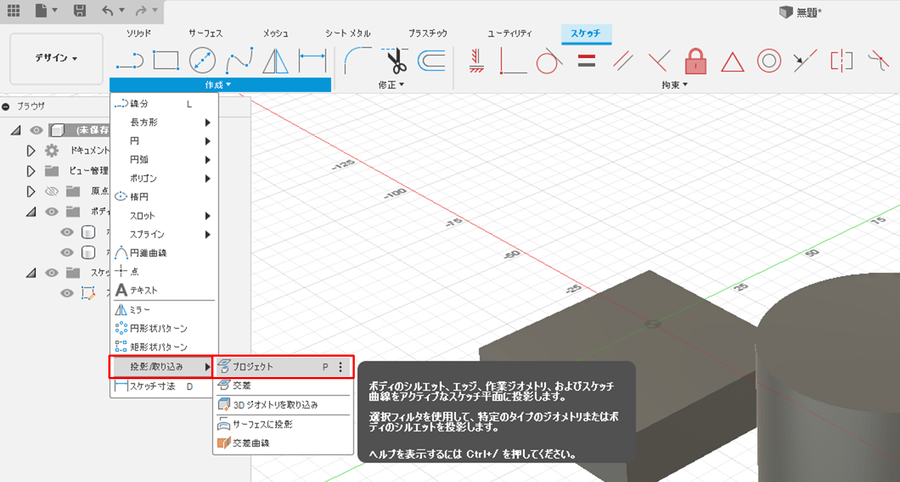The width and height of the screenshot is (900, 482).
Task: Switch to the プラスチック tab
Action: [x=428, y=34]
